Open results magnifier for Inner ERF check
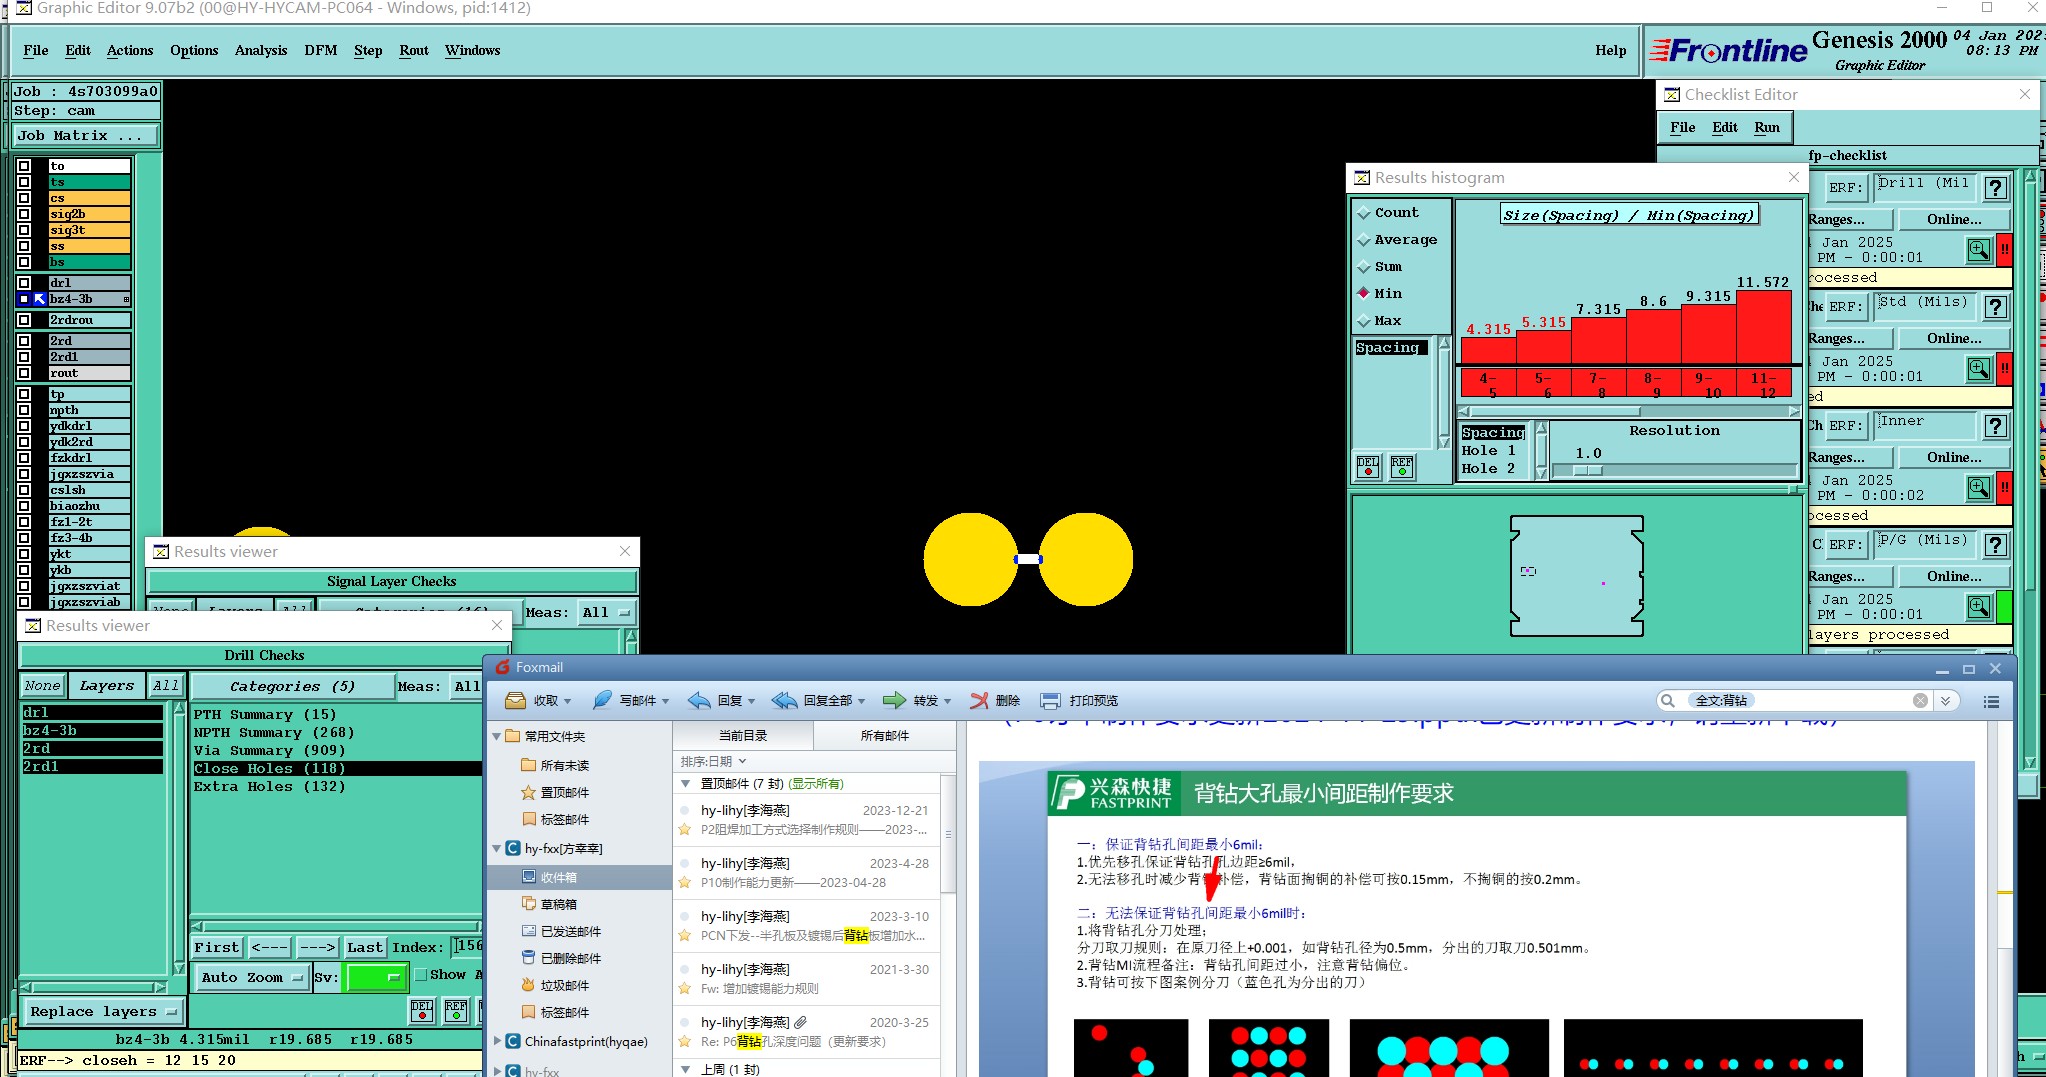 [1978, 488]
